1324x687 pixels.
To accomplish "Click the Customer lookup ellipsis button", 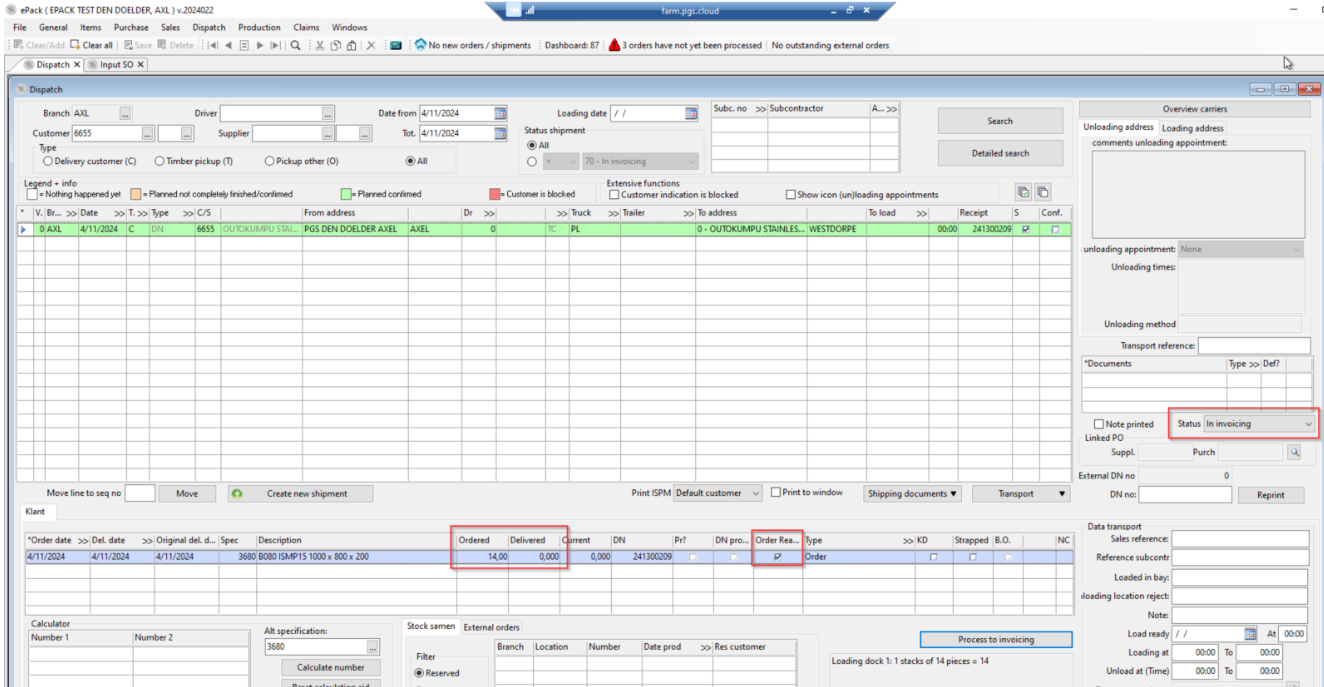I will coord(147,133).
